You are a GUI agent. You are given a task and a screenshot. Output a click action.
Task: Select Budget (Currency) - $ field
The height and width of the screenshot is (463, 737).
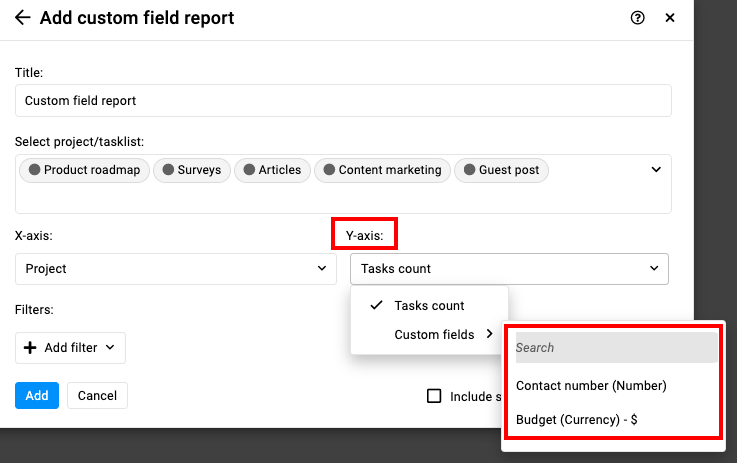point(577,419)
